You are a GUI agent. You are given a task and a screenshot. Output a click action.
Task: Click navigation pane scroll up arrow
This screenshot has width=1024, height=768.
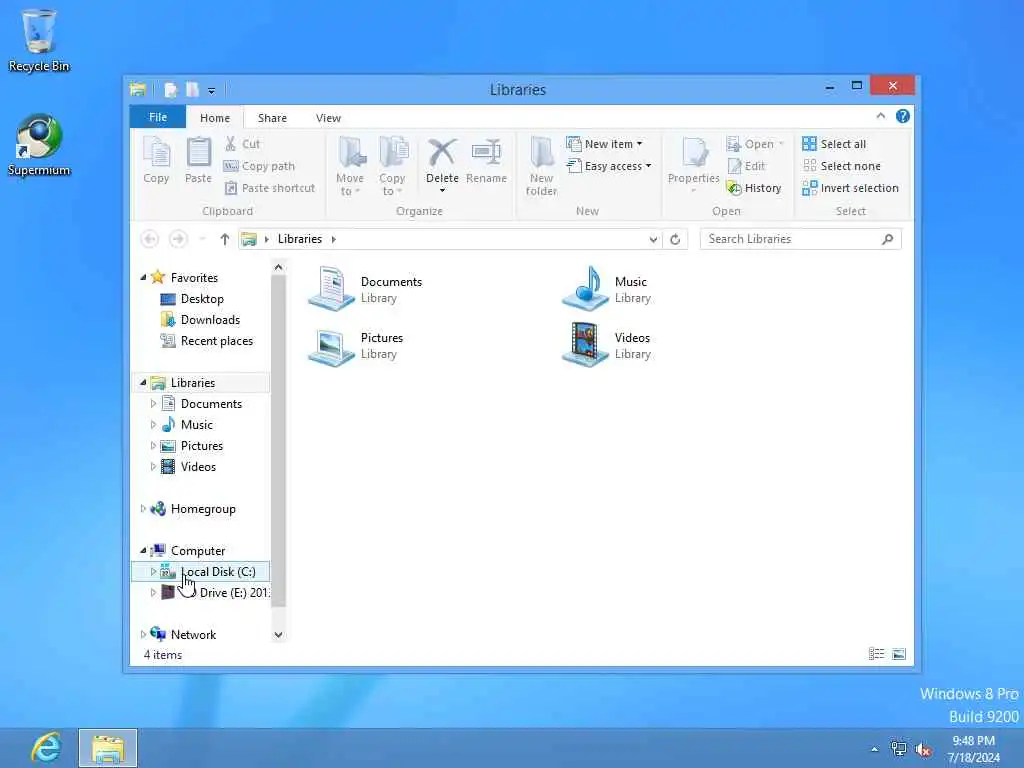278,267
